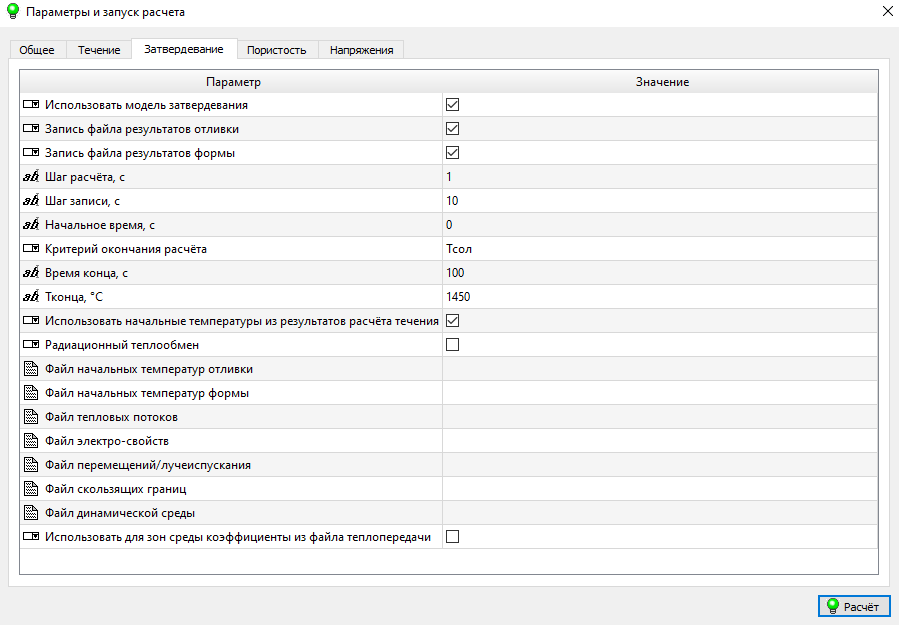Click file icon beside Файл начальных температур отливки
The image size is (899, 625).
(x=30, y=369)
